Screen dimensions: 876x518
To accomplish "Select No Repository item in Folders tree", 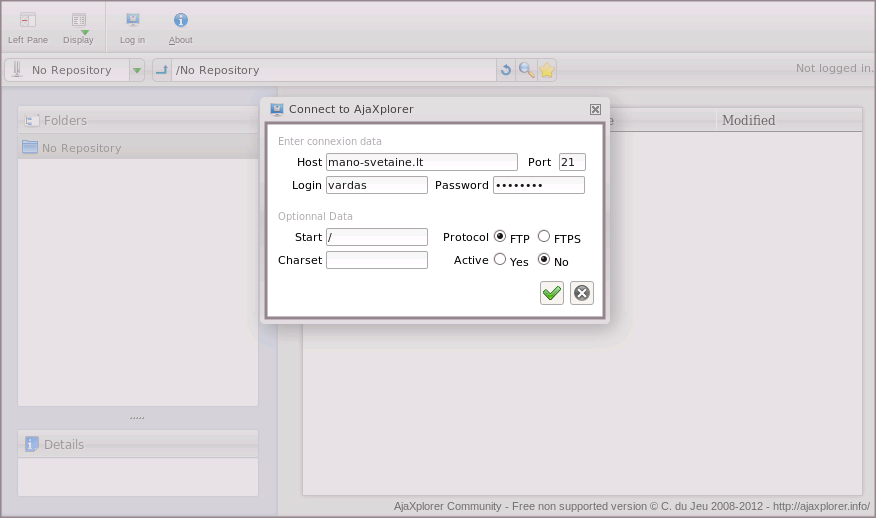I will click(81, 148).
